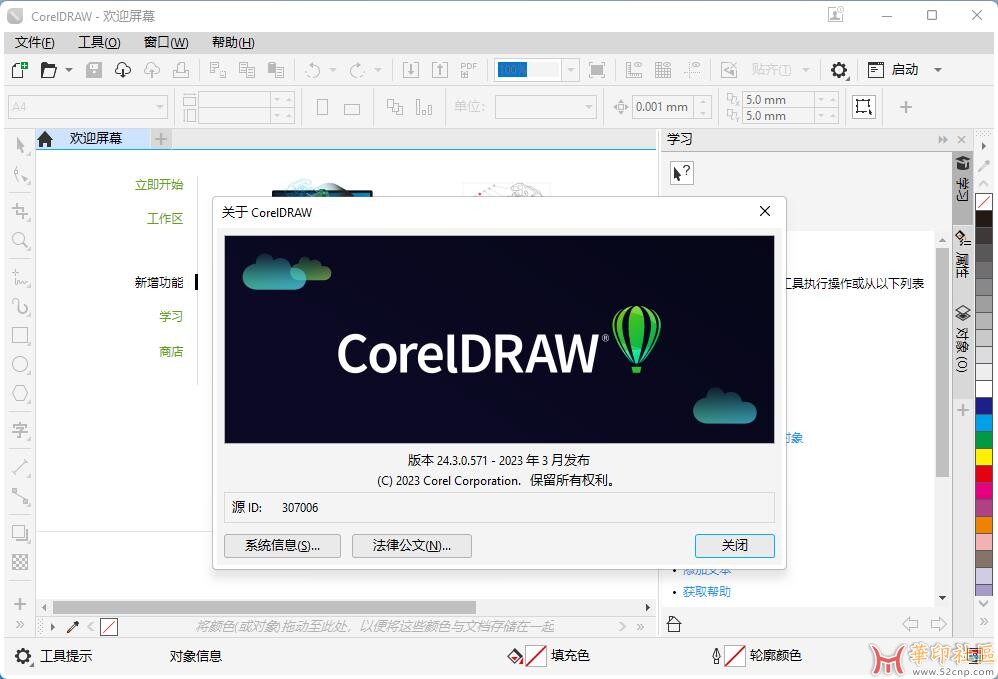Expand the toolbox overflow chevron
The image size is (998, 679).
coord(20,624)
